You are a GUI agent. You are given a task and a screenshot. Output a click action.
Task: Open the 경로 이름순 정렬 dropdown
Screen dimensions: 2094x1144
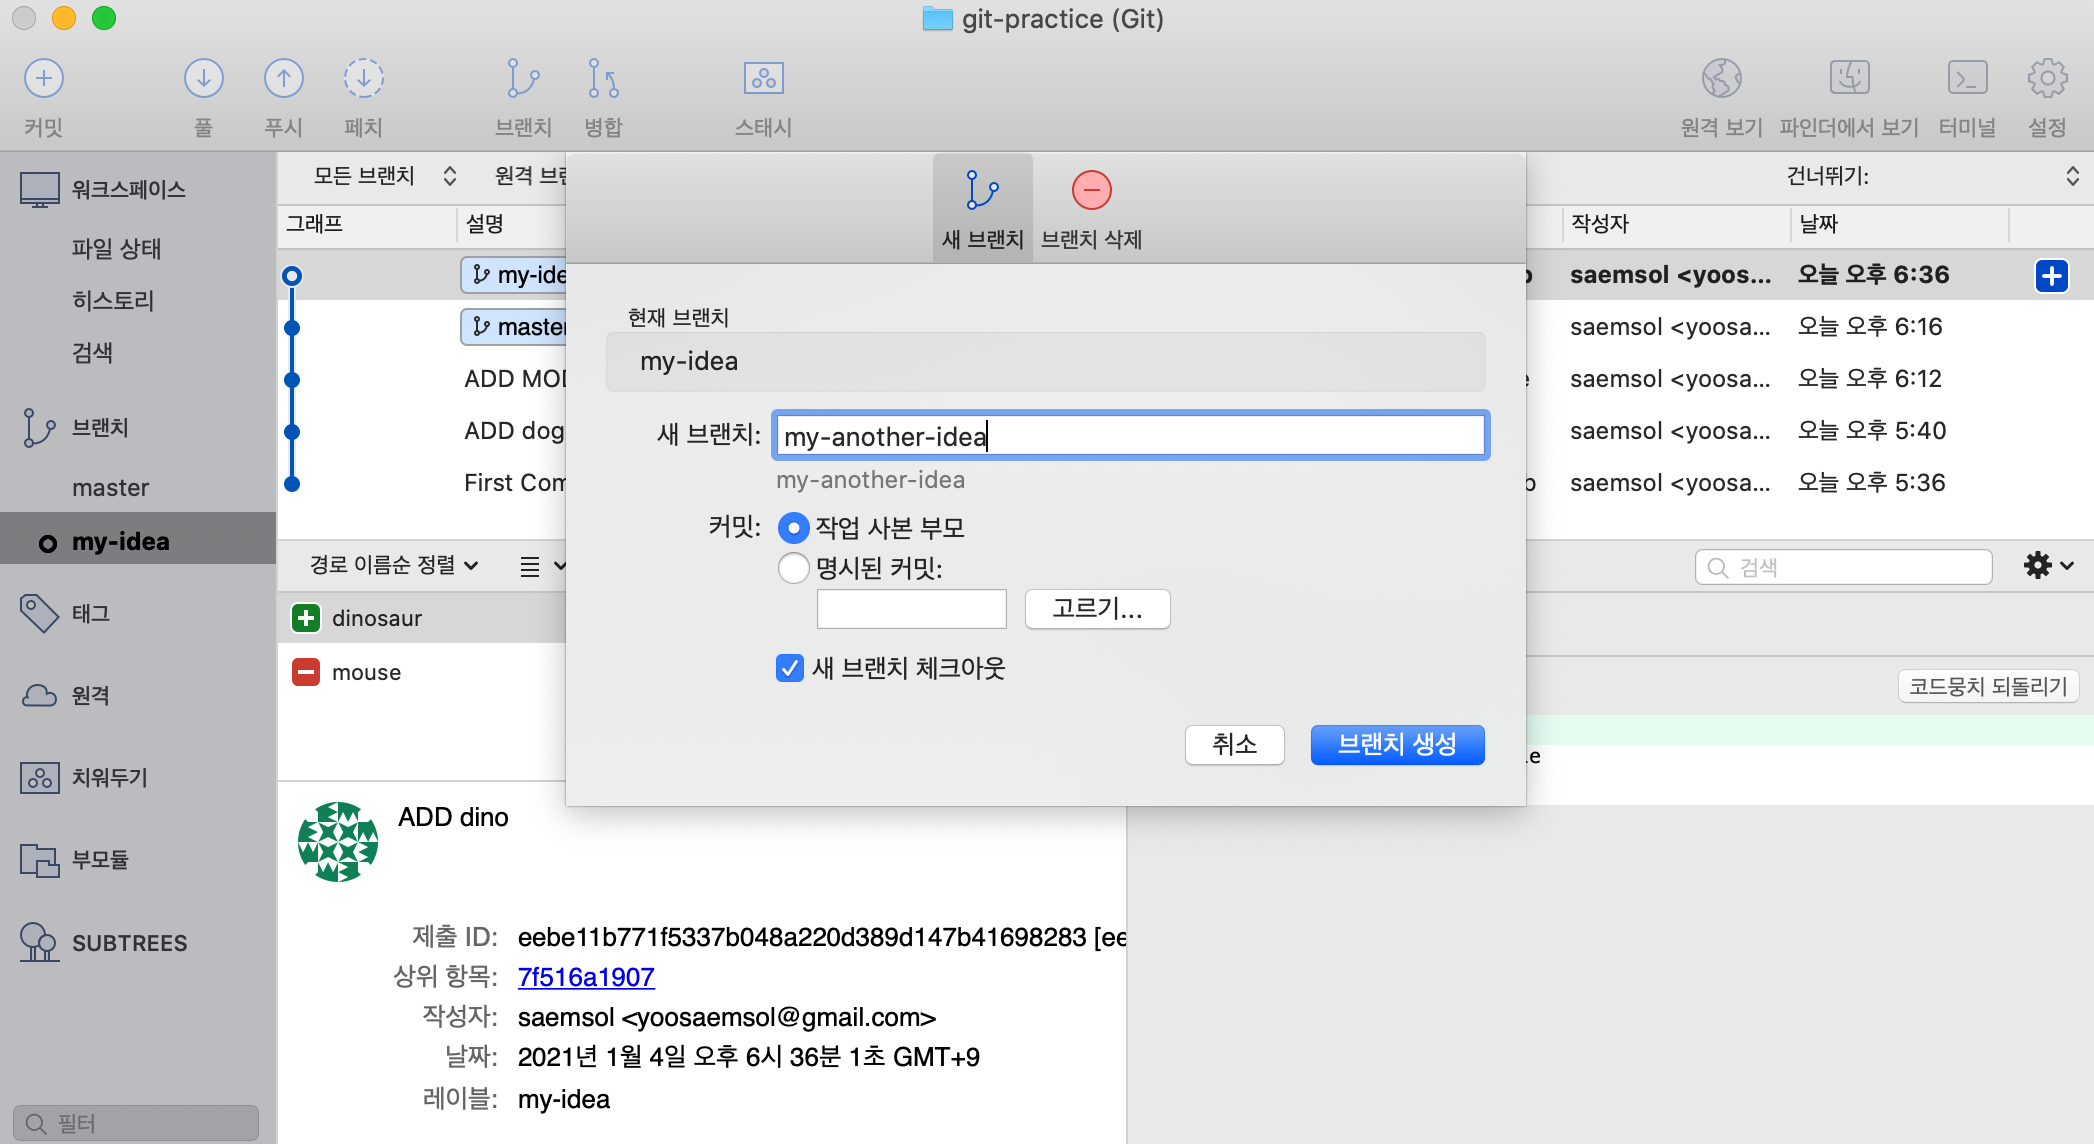[394, 565]
